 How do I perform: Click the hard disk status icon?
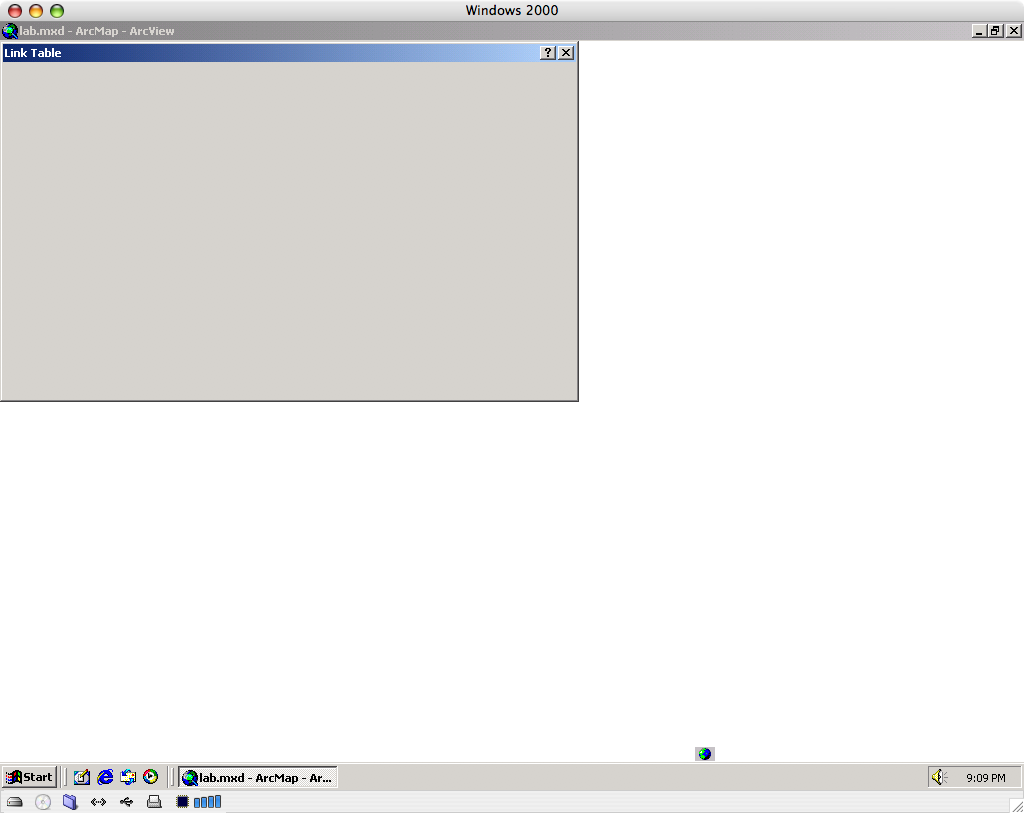pyautogui.click(x=14, y=802)
